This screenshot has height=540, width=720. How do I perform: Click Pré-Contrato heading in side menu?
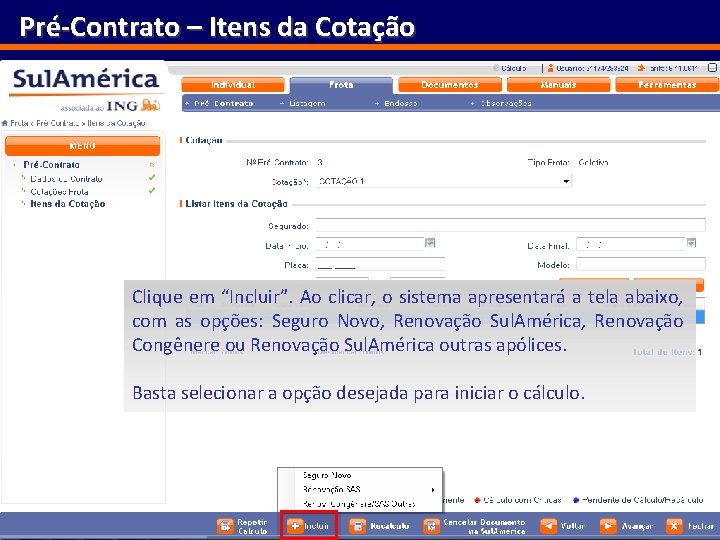(x=51, y=165)
